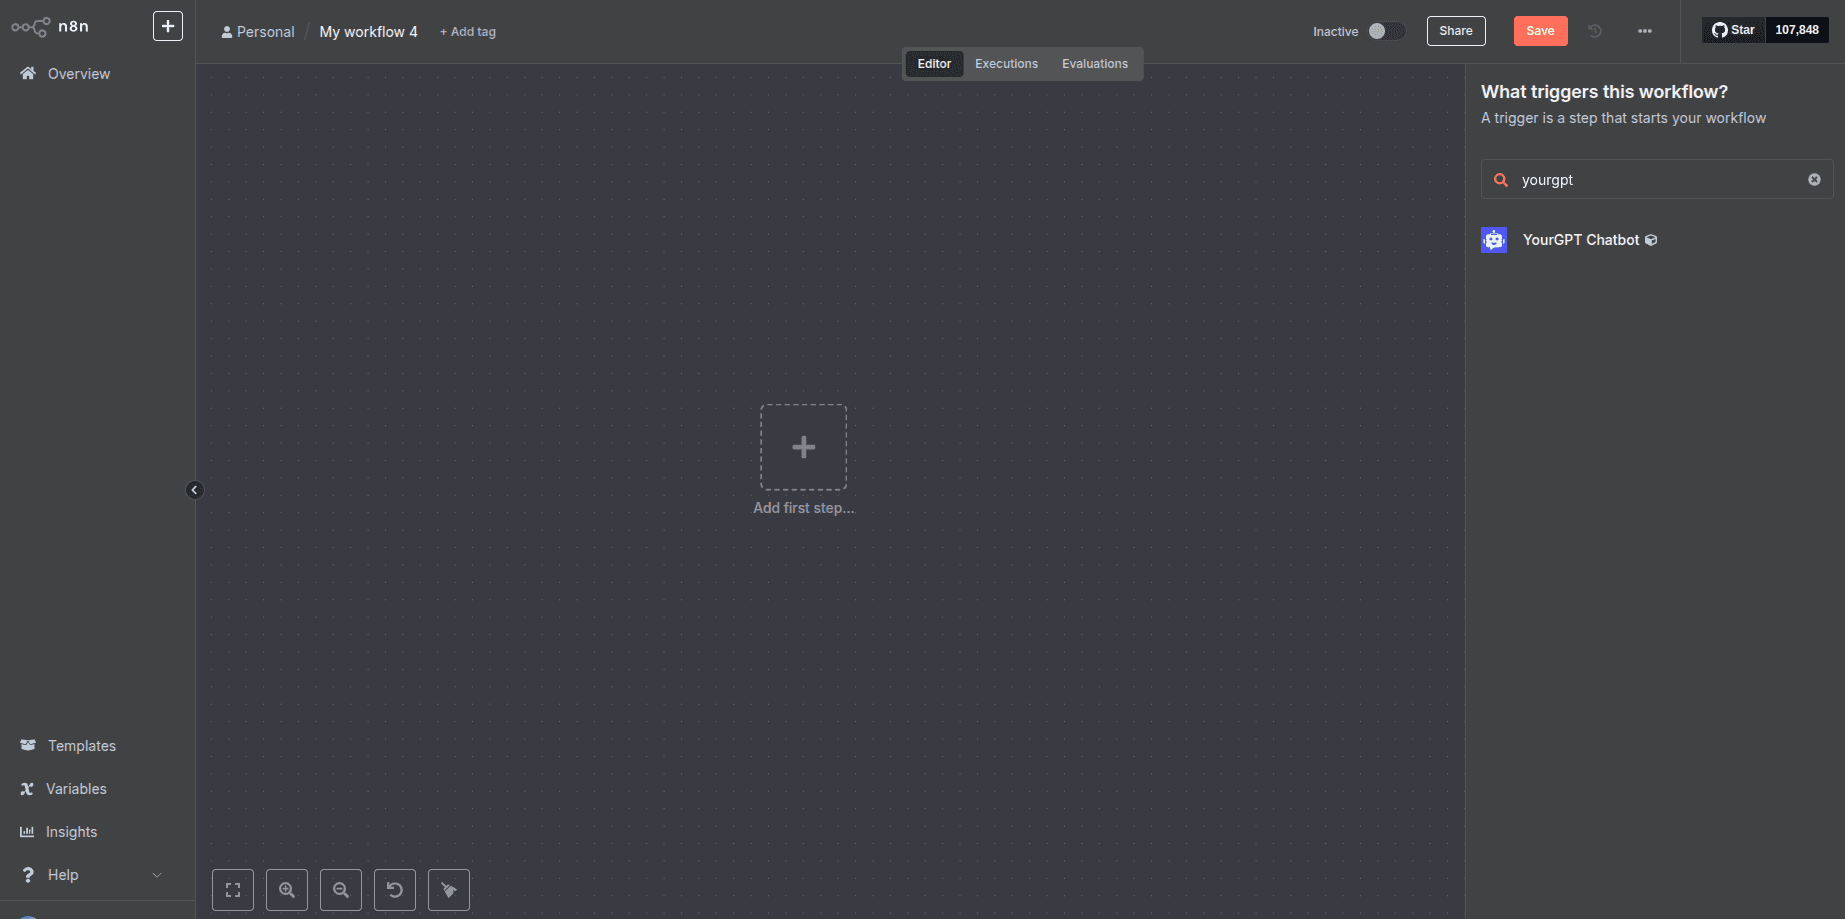Save the current workflow

pos(1540,31)
